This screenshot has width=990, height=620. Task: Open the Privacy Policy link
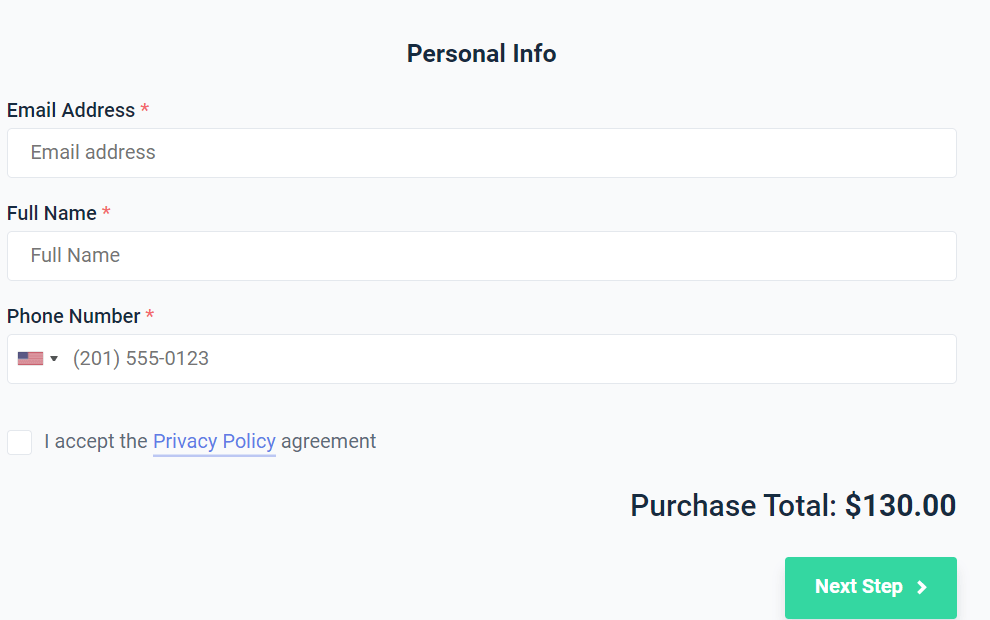coord(214,441)
